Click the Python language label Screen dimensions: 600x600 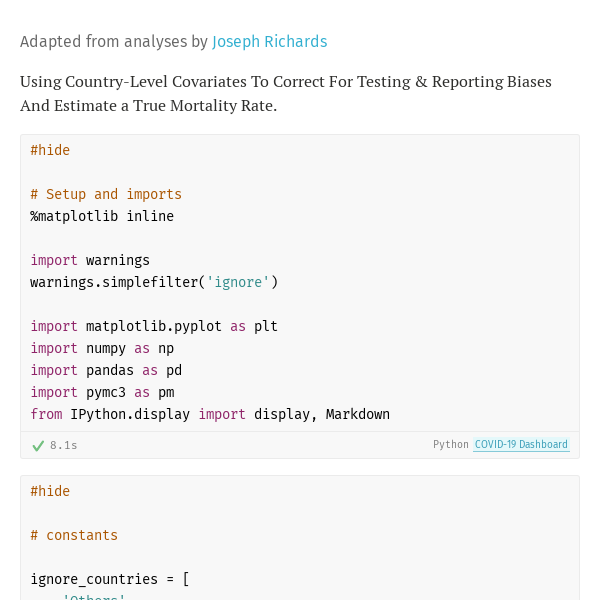coord(451,444)
